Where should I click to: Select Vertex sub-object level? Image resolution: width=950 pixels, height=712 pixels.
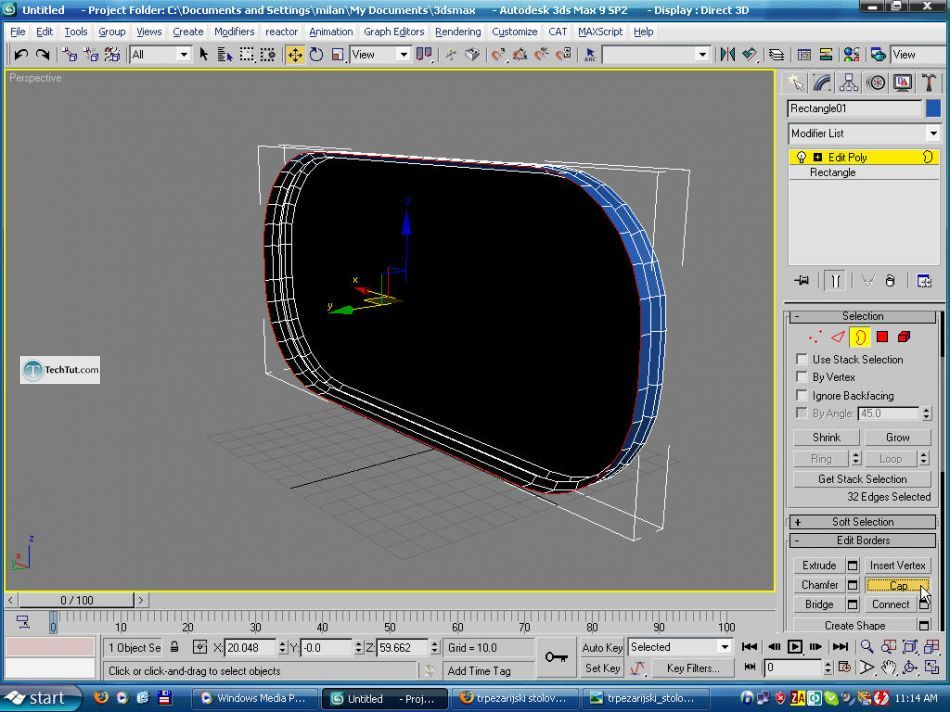pos(815,337)
